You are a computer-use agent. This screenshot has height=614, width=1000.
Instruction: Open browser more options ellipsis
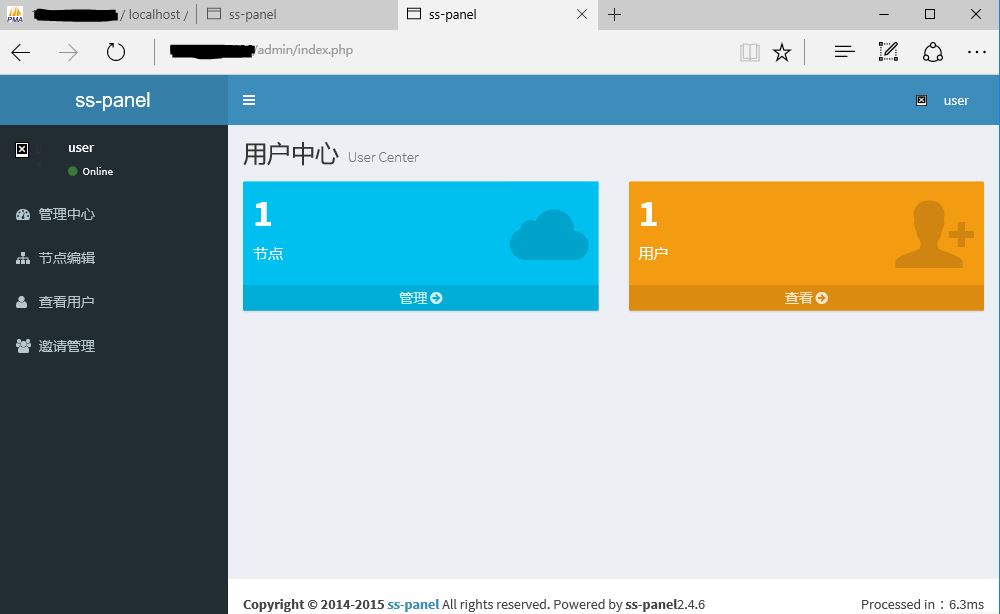pyautogui.click(x=976, y=52)
